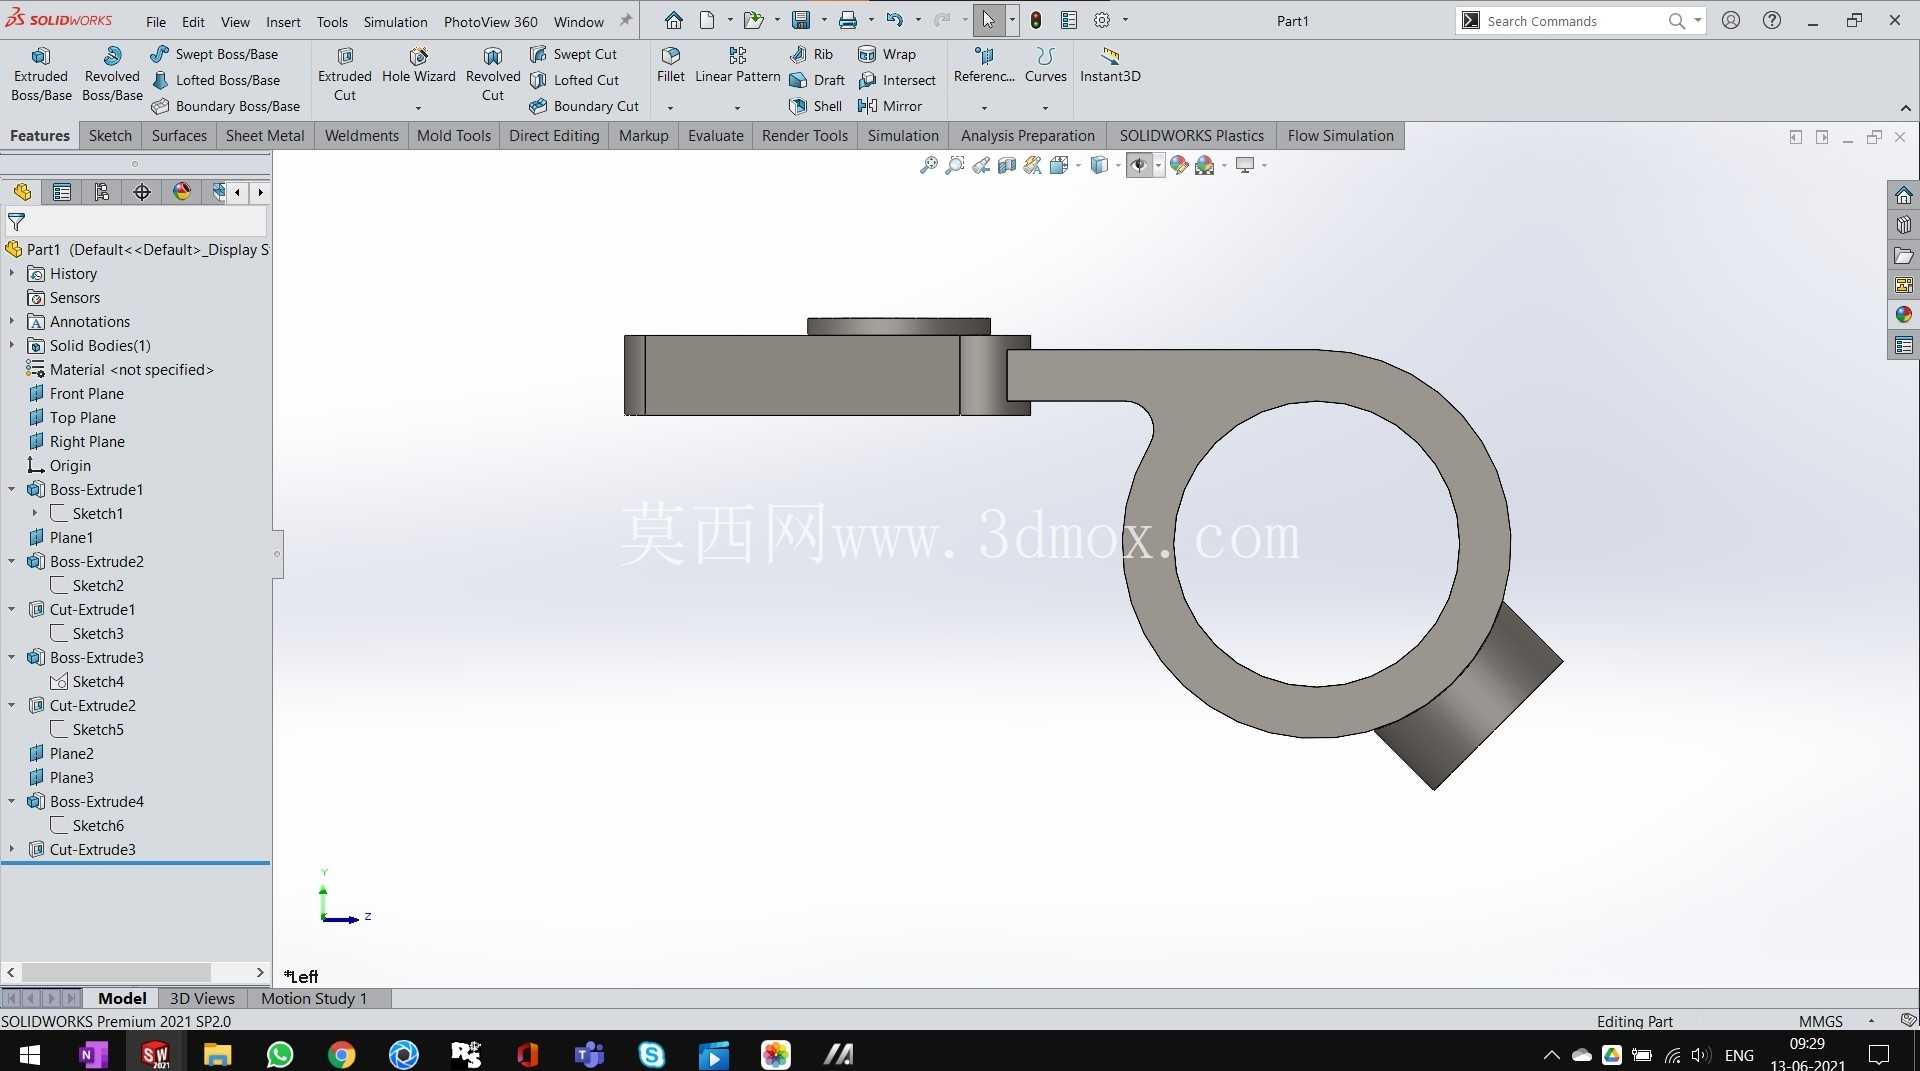Image resolution: width=1920 pixels, height=1071 pixels.
Task: Click the feature tree filter field
Action: (136, 222)
